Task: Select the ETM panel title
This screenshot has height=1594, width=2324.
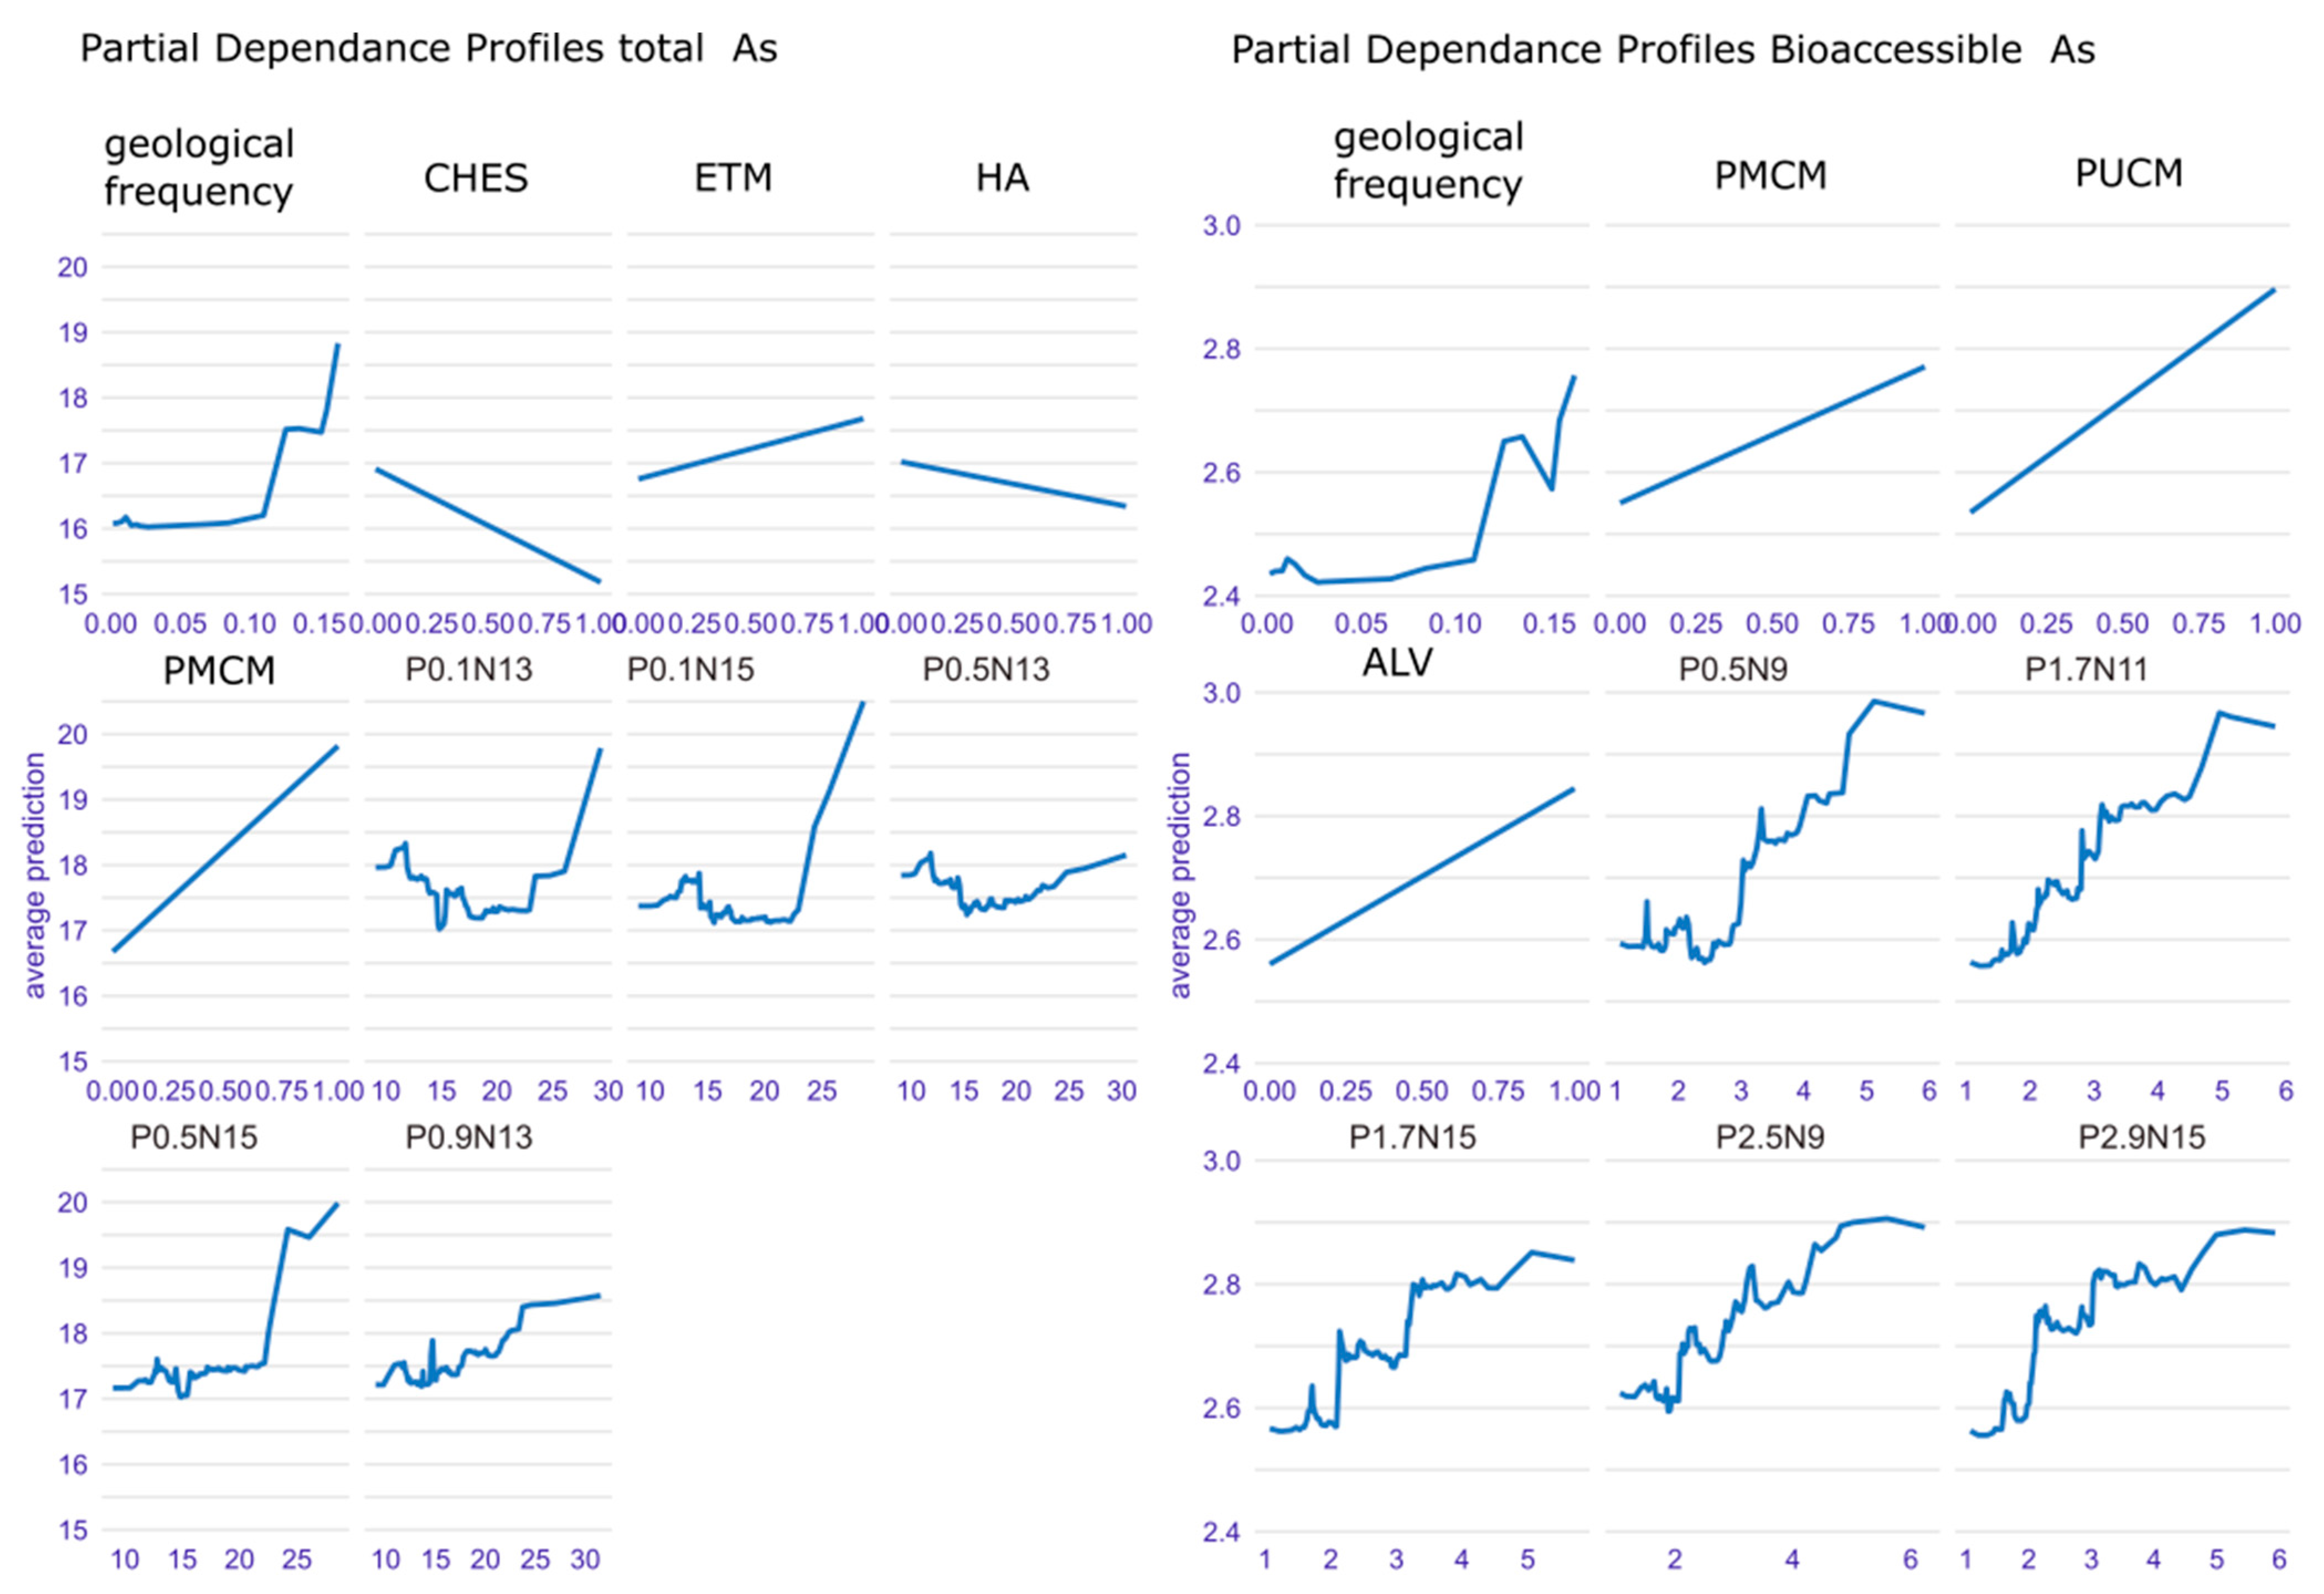Action: pyautogui.click(x=733, y=178)
